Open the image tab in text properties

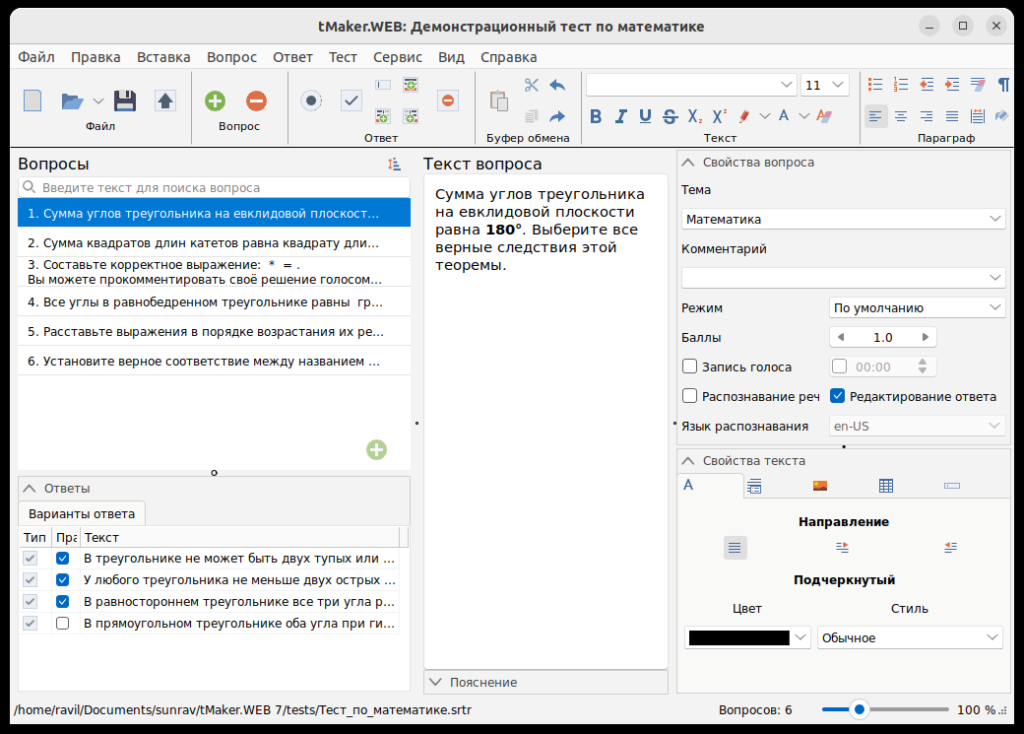tap(820, 485)
